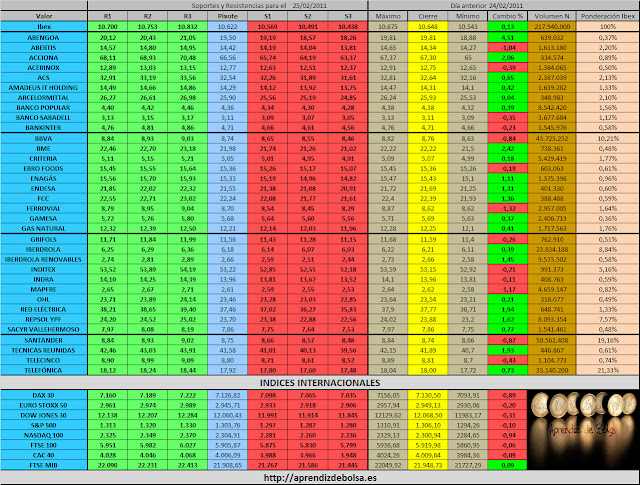Select the 'Ibex' row name cell
The width and height of the screenshot is (640, 485).
44,27
